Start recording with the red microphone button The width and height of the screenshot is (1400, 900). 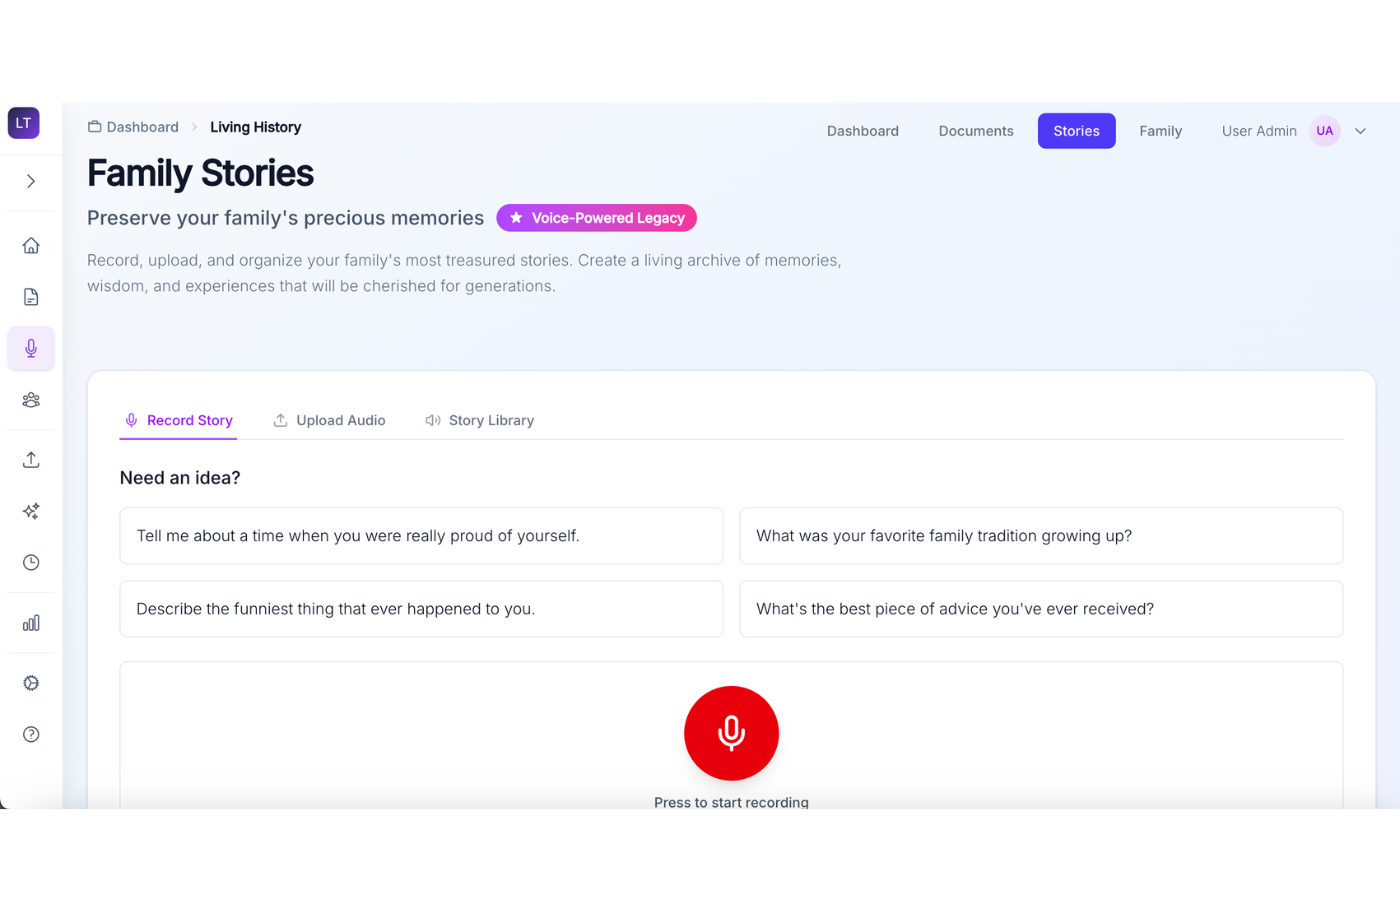click(x=731, y=733)
